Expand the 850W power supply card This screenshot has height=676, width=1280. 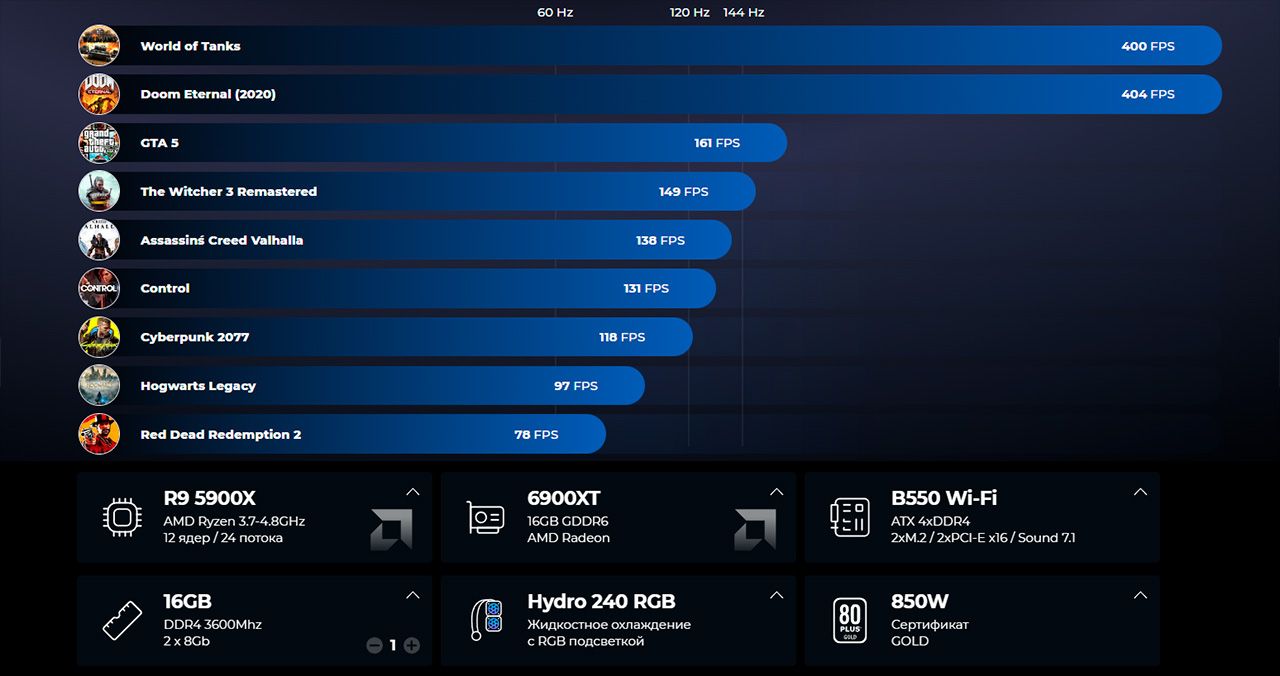(x=1140, y=596)
